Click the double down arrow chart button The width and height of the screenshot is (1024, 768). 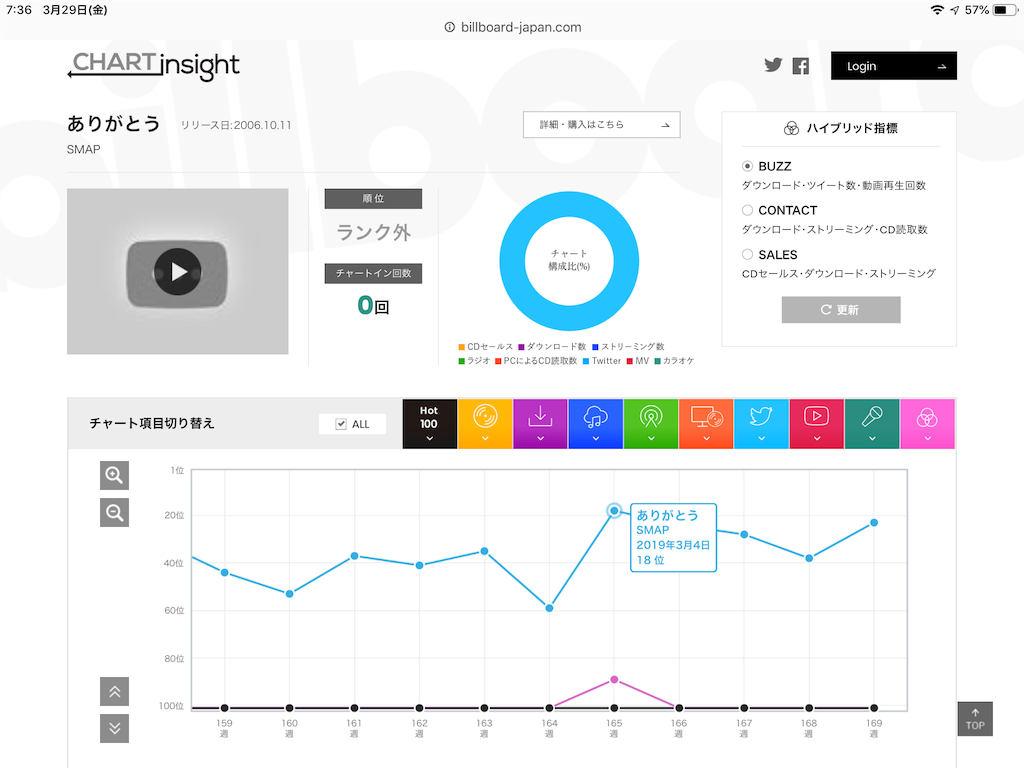(114, 729)
